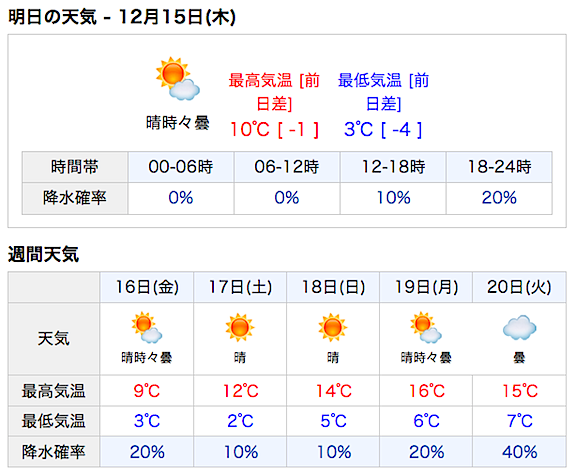Click the 明日の天気 - 12月15日(木) heading
The width and height of the screenshot is (576, 475).
pyautogui.click(x=122, y=17)
